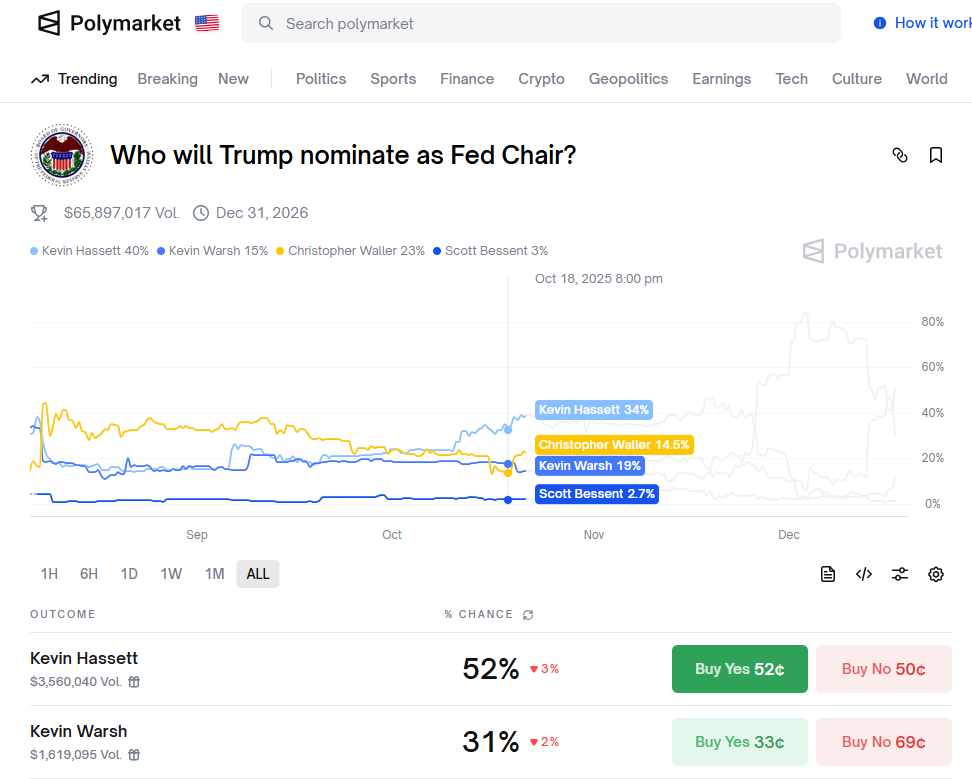Open the Crypto category tab
Viewport: 972px width, 779px height.
[x=541, y=79]
